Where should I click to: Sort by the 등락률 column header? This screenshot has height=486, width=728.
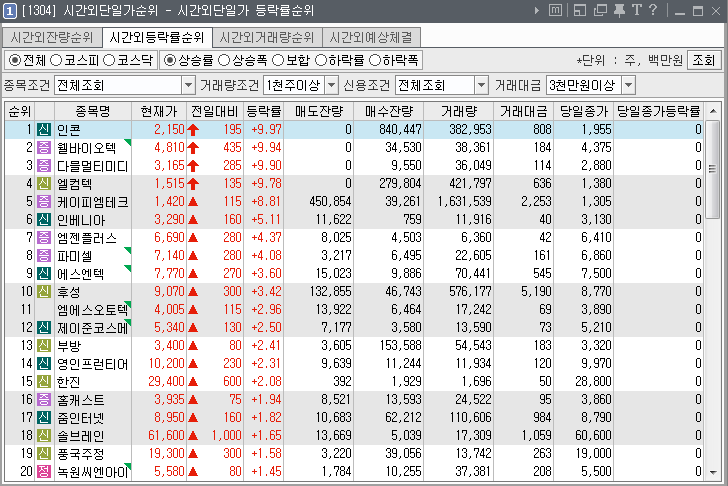[x=263, y=111]
